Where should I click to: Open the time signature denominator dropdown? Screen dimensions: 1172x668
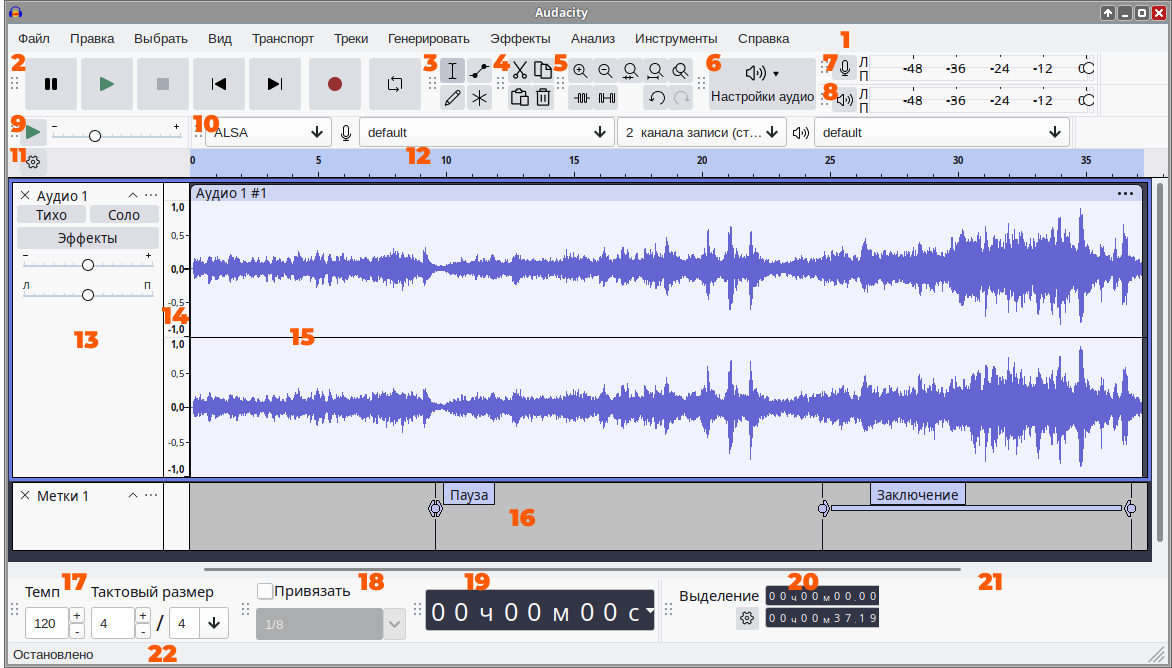214,624
